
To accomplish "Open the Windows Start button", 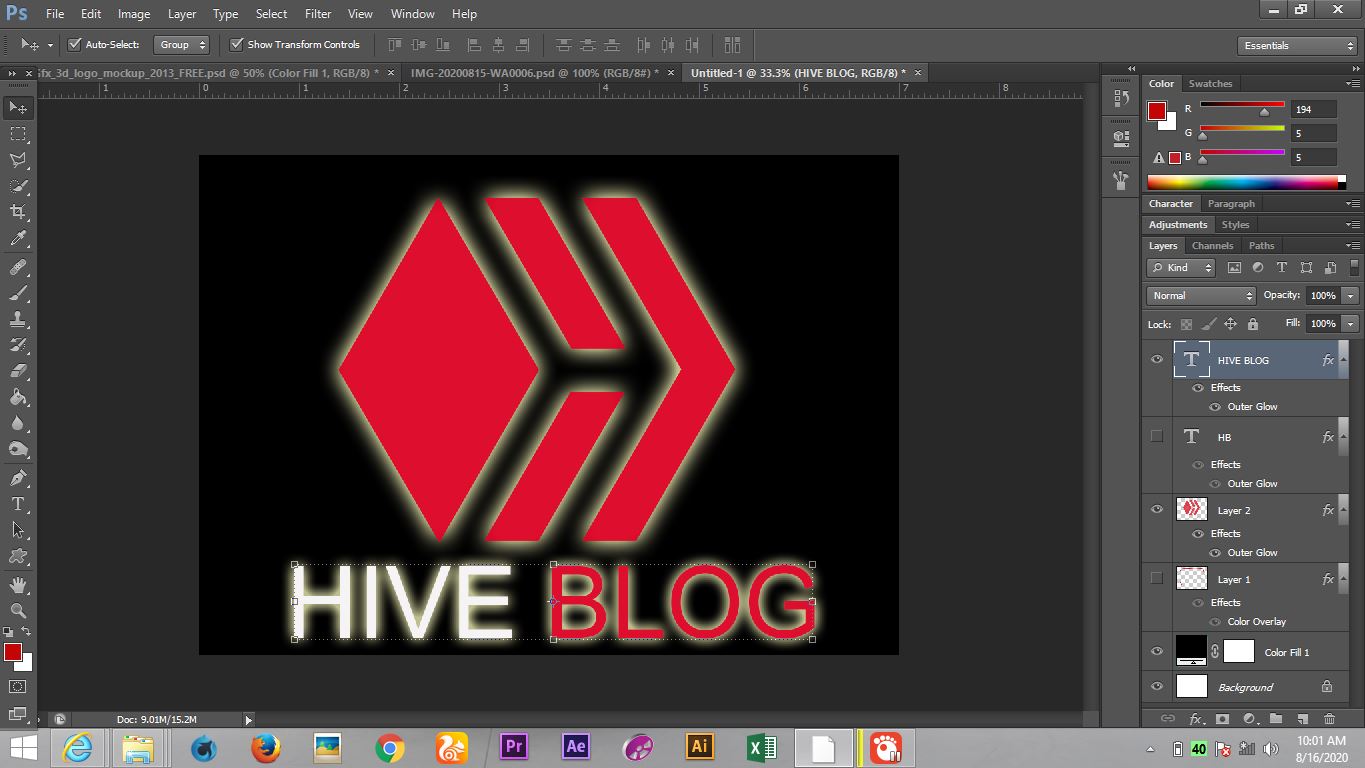I will pyautogui.click(x=22, y=748).
